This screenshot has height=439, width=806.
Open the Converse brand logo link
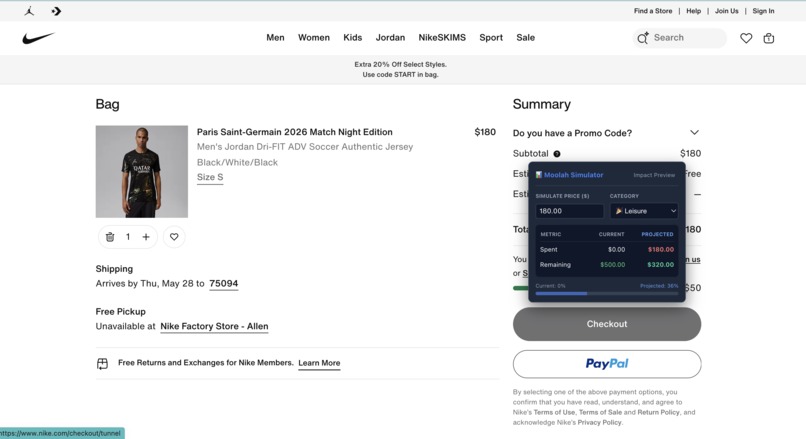[56, 11]
